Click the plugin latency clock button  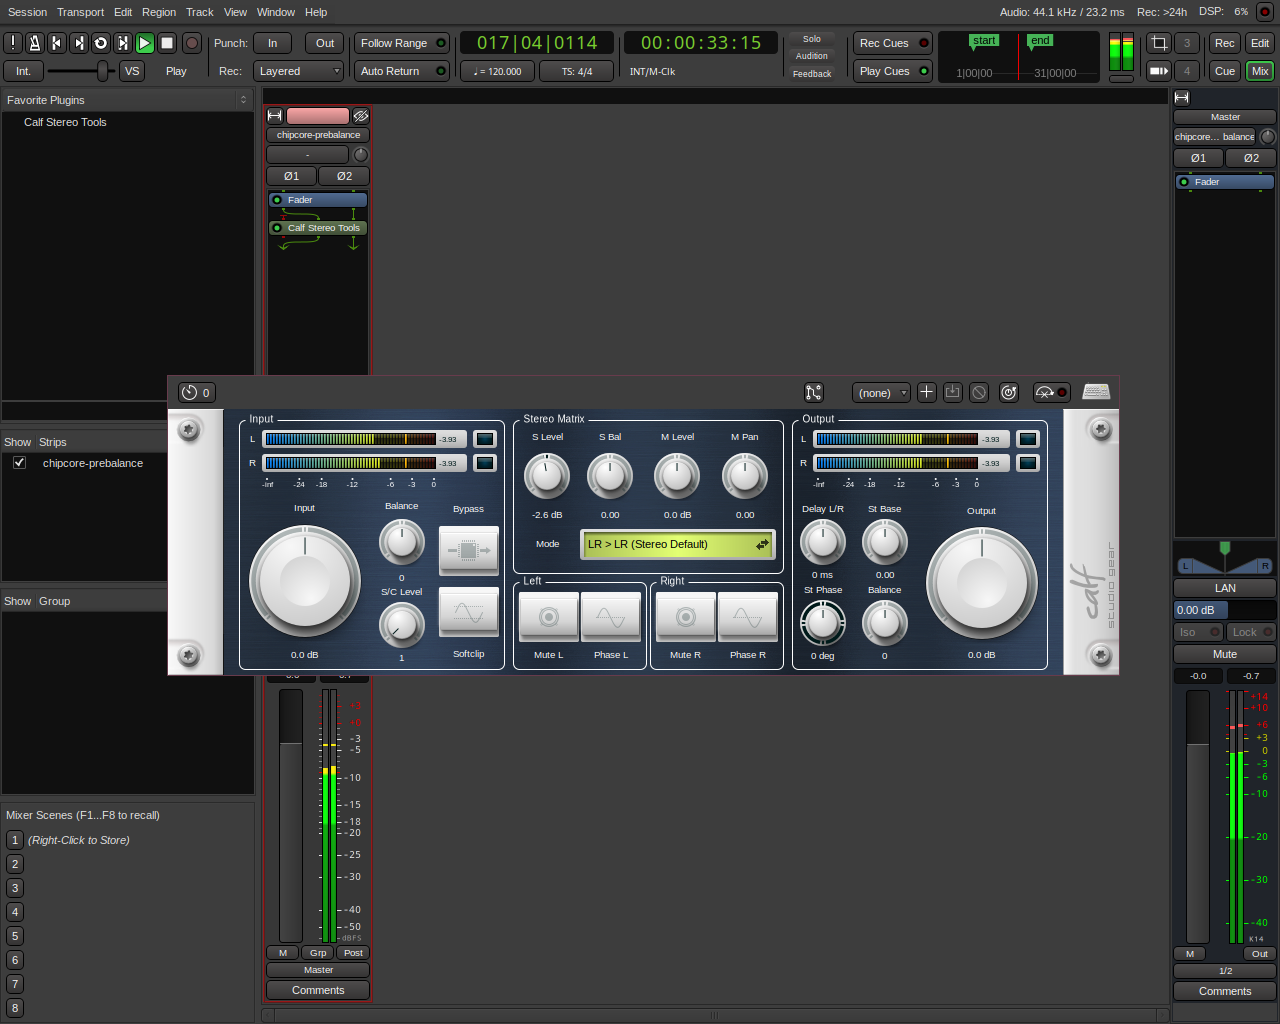pos(196,393)
